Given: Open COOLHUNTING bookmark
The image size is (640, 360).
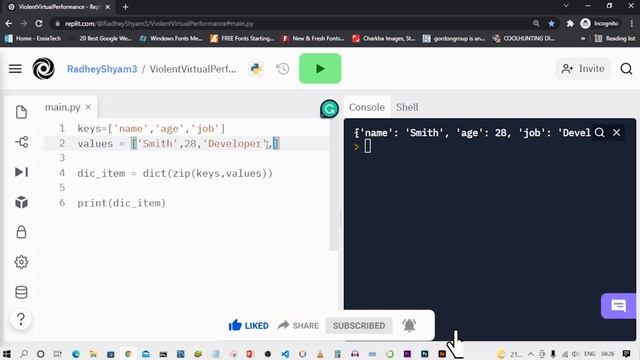Looking at the screenshot, I should coord(524,38).
